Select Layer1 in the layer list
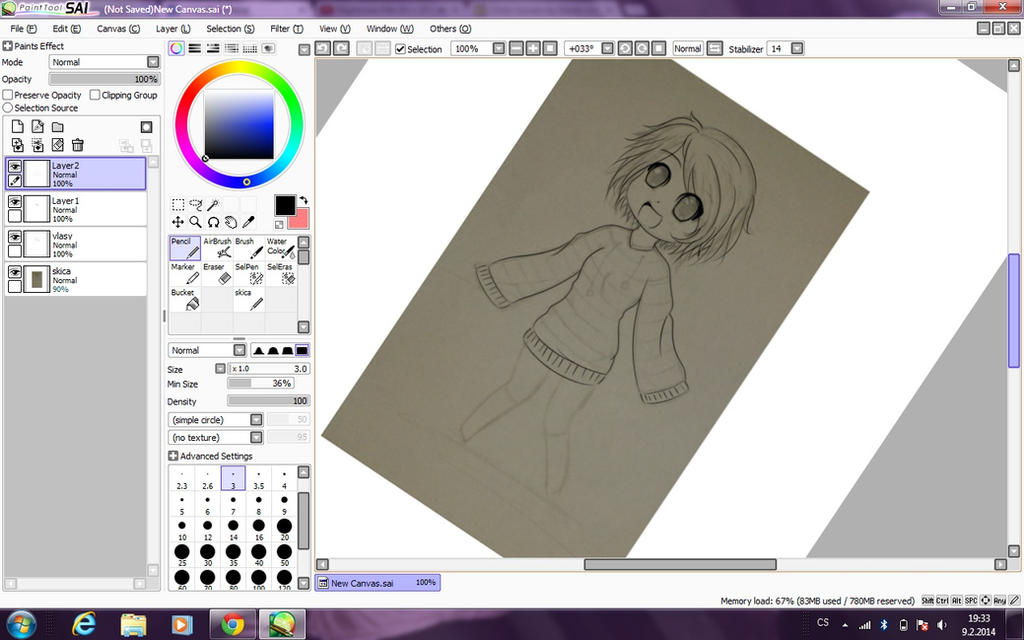Screen dimensions: 1024x640 [x=76, y=209]
